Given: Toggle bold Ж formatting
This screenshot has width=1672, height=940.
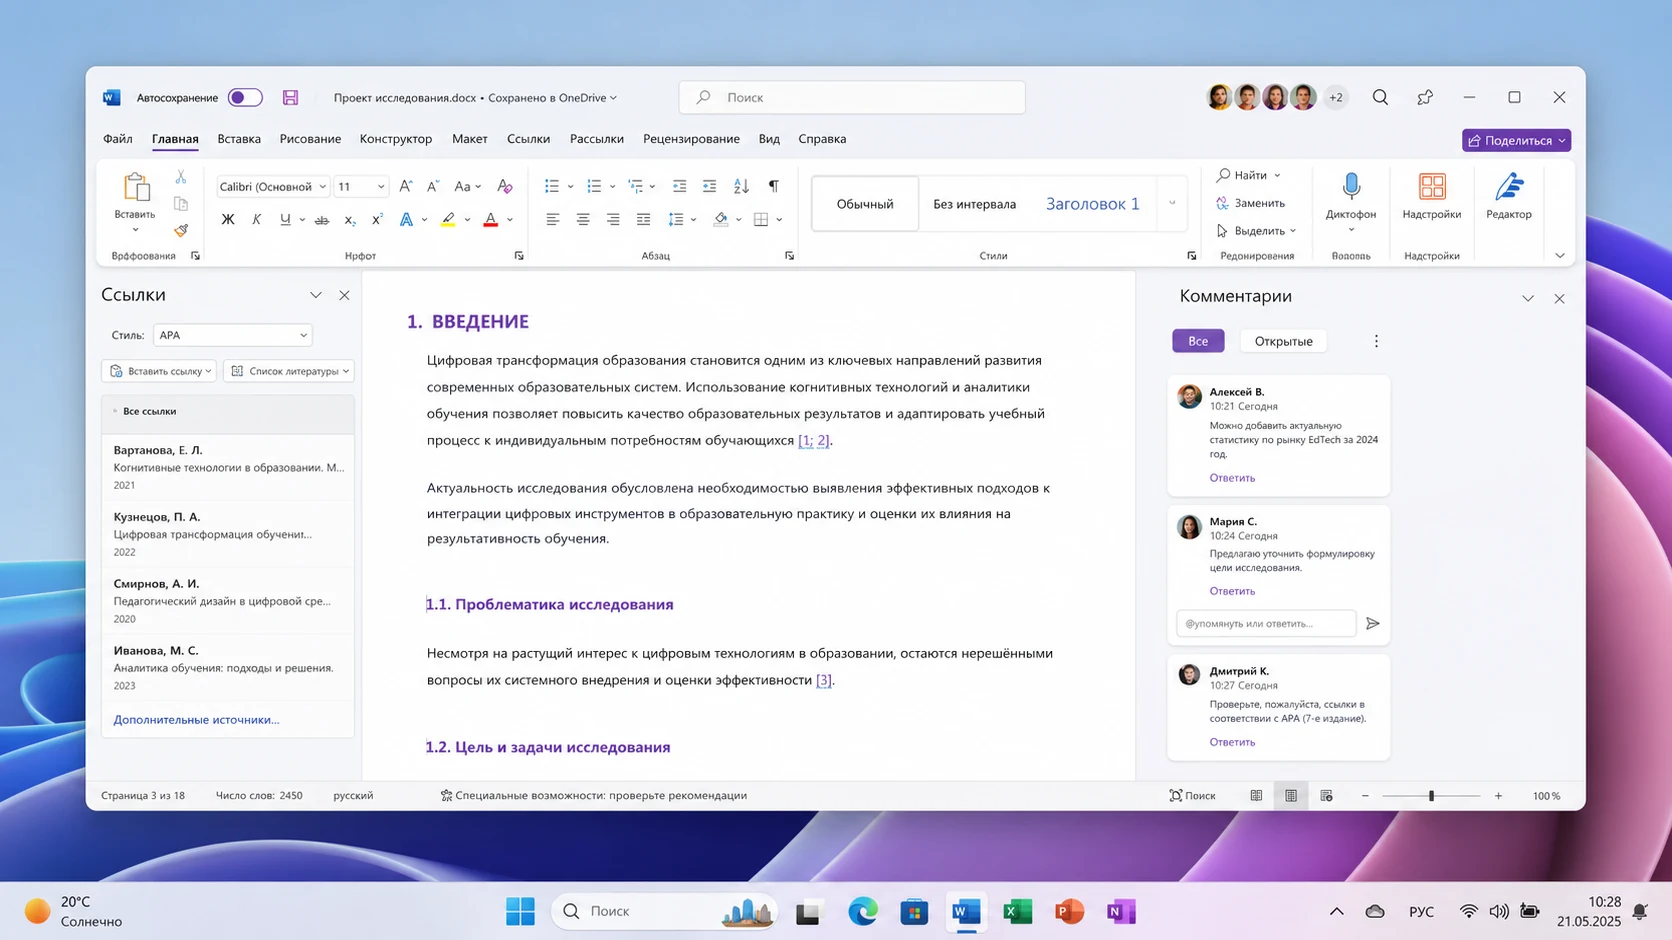Looking at the screenshot, I should click(228, 219).
